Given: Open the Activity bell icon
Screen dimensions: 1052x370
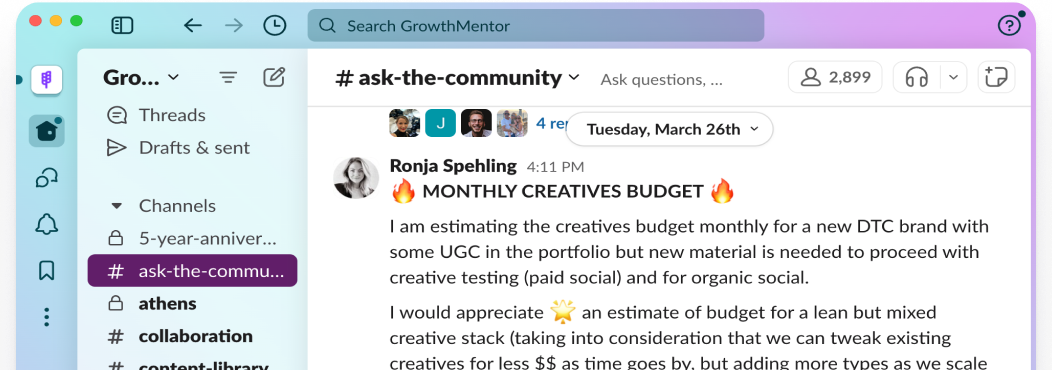Looking at the screenshot, I should click(x=46, y=225).
